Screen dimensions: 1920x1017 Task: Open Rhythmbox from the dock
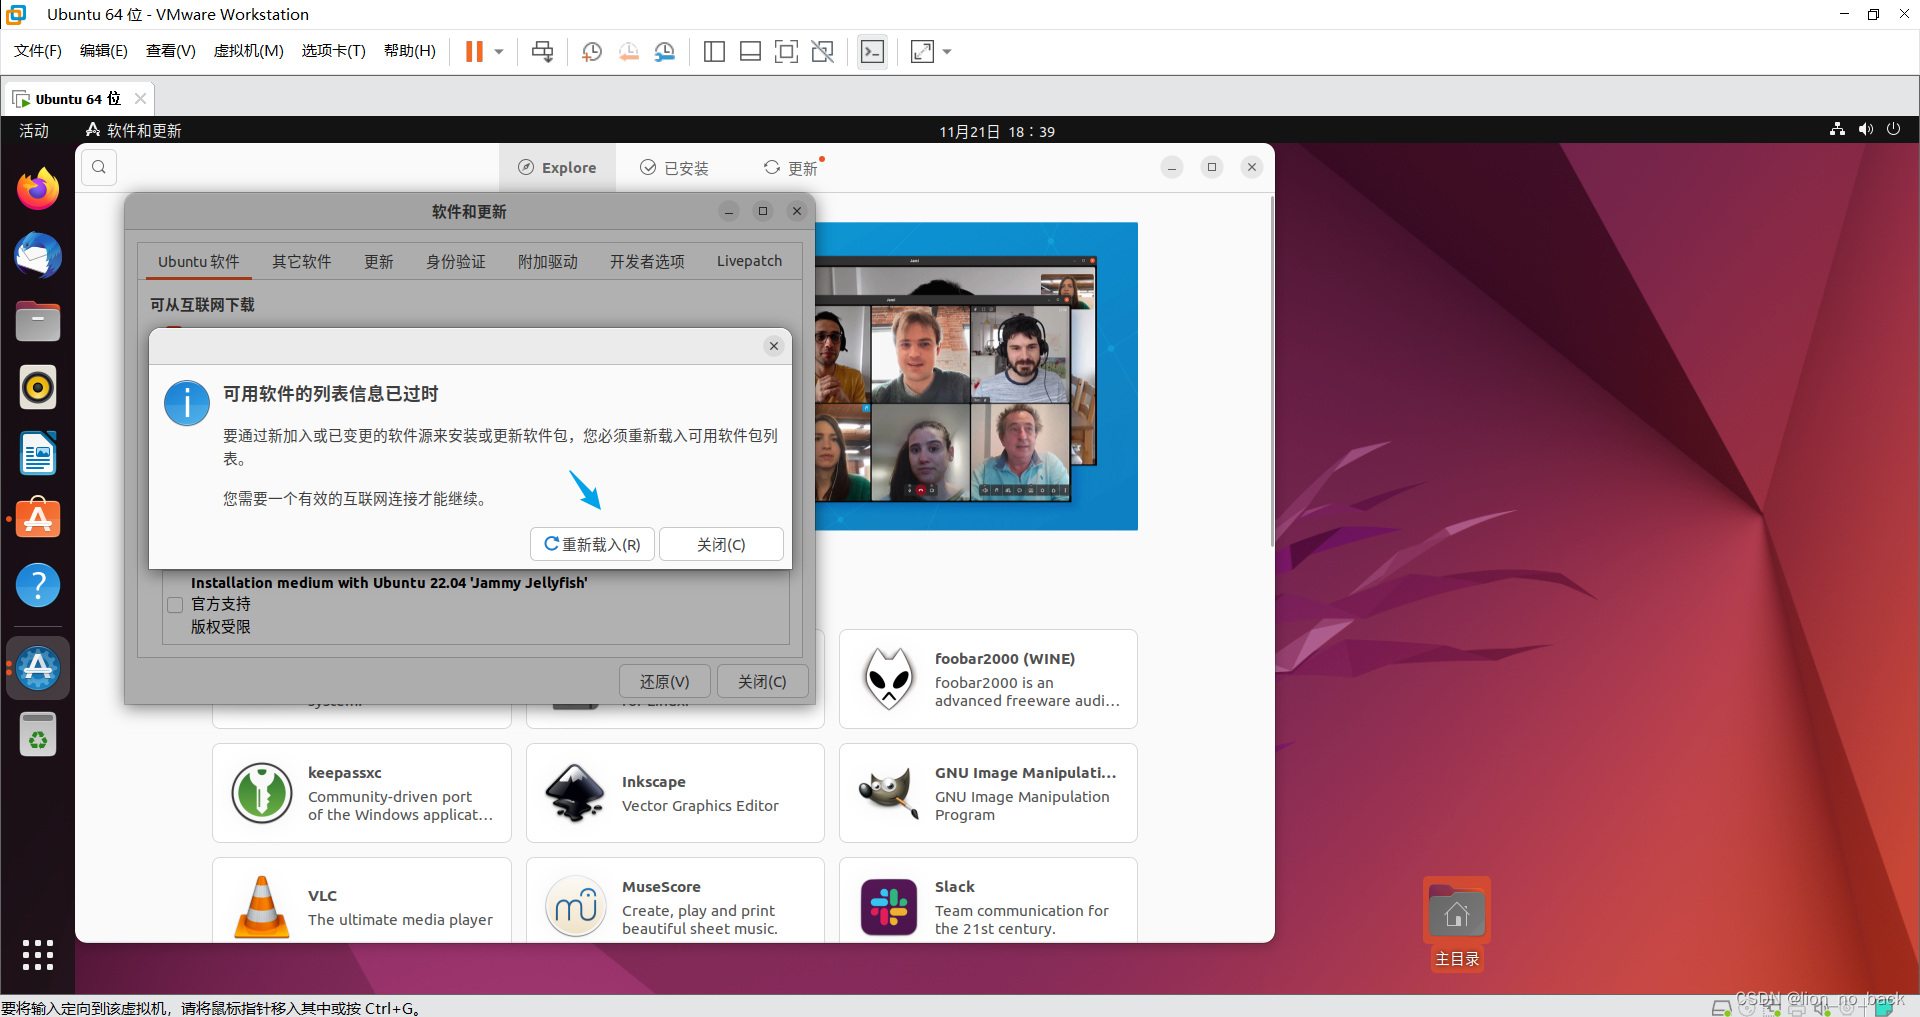[x=37, y=387]
